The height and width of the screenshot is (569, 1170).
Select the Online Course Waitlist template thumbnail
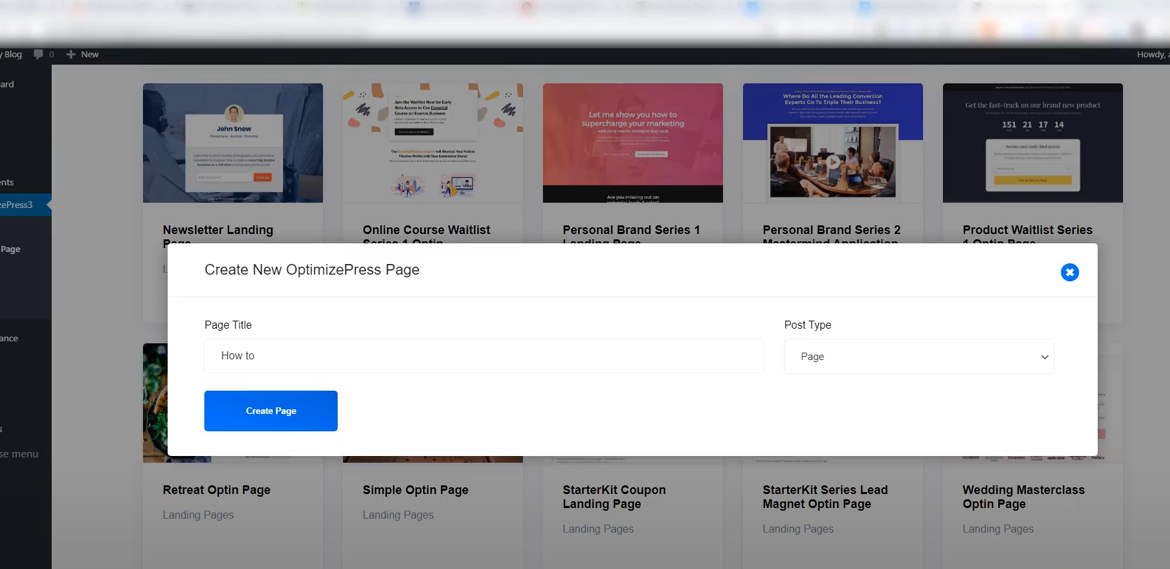(x=433, y=142)
